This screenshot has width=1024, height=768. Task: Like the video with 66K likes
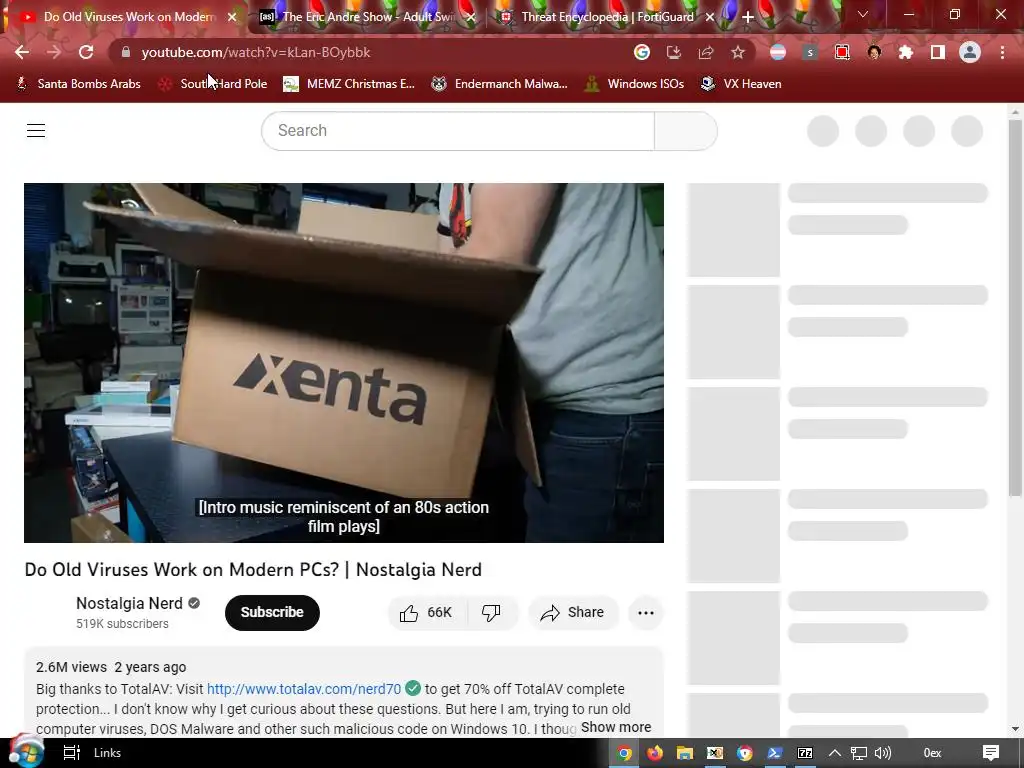[x=428, y=613]
